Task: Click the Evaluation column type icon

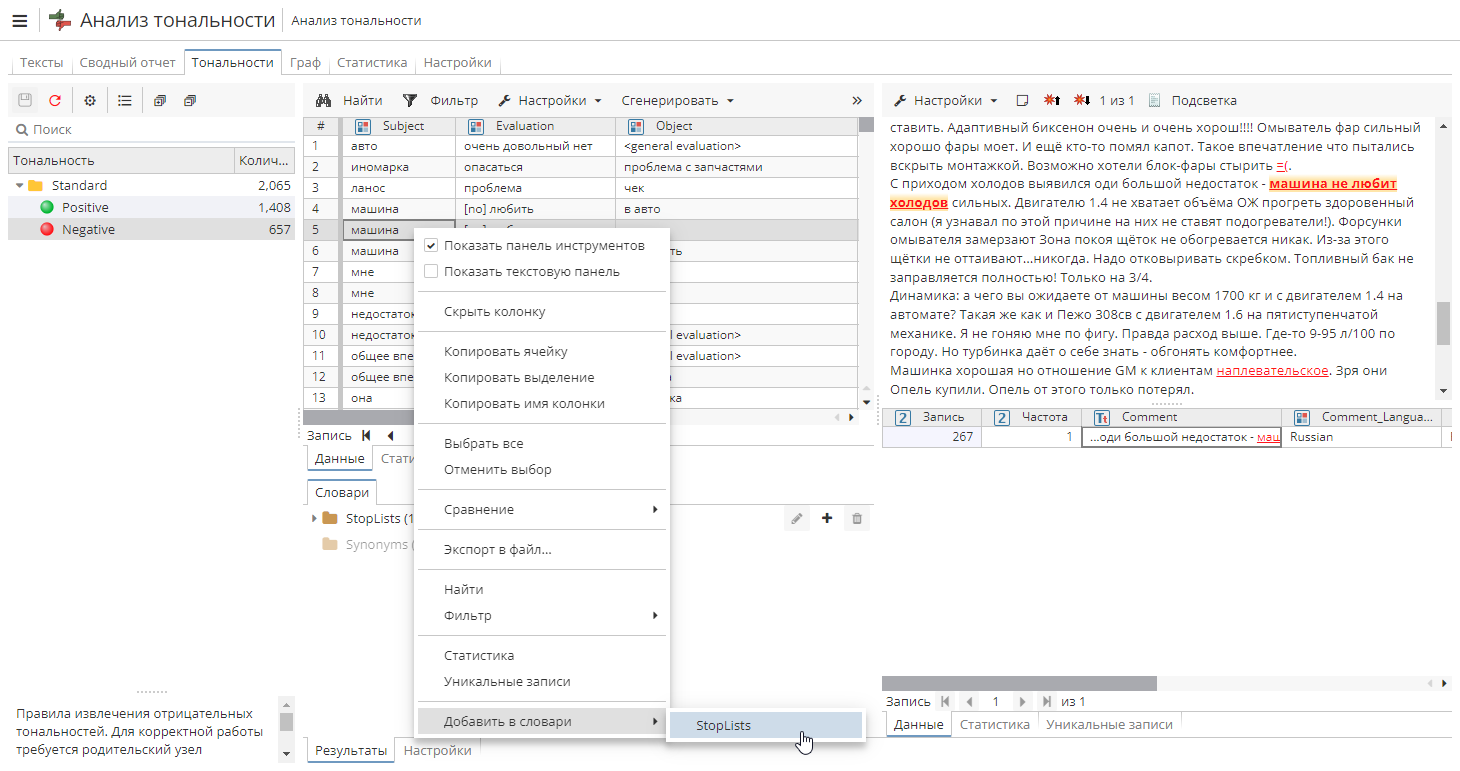Action: point(477,126)
